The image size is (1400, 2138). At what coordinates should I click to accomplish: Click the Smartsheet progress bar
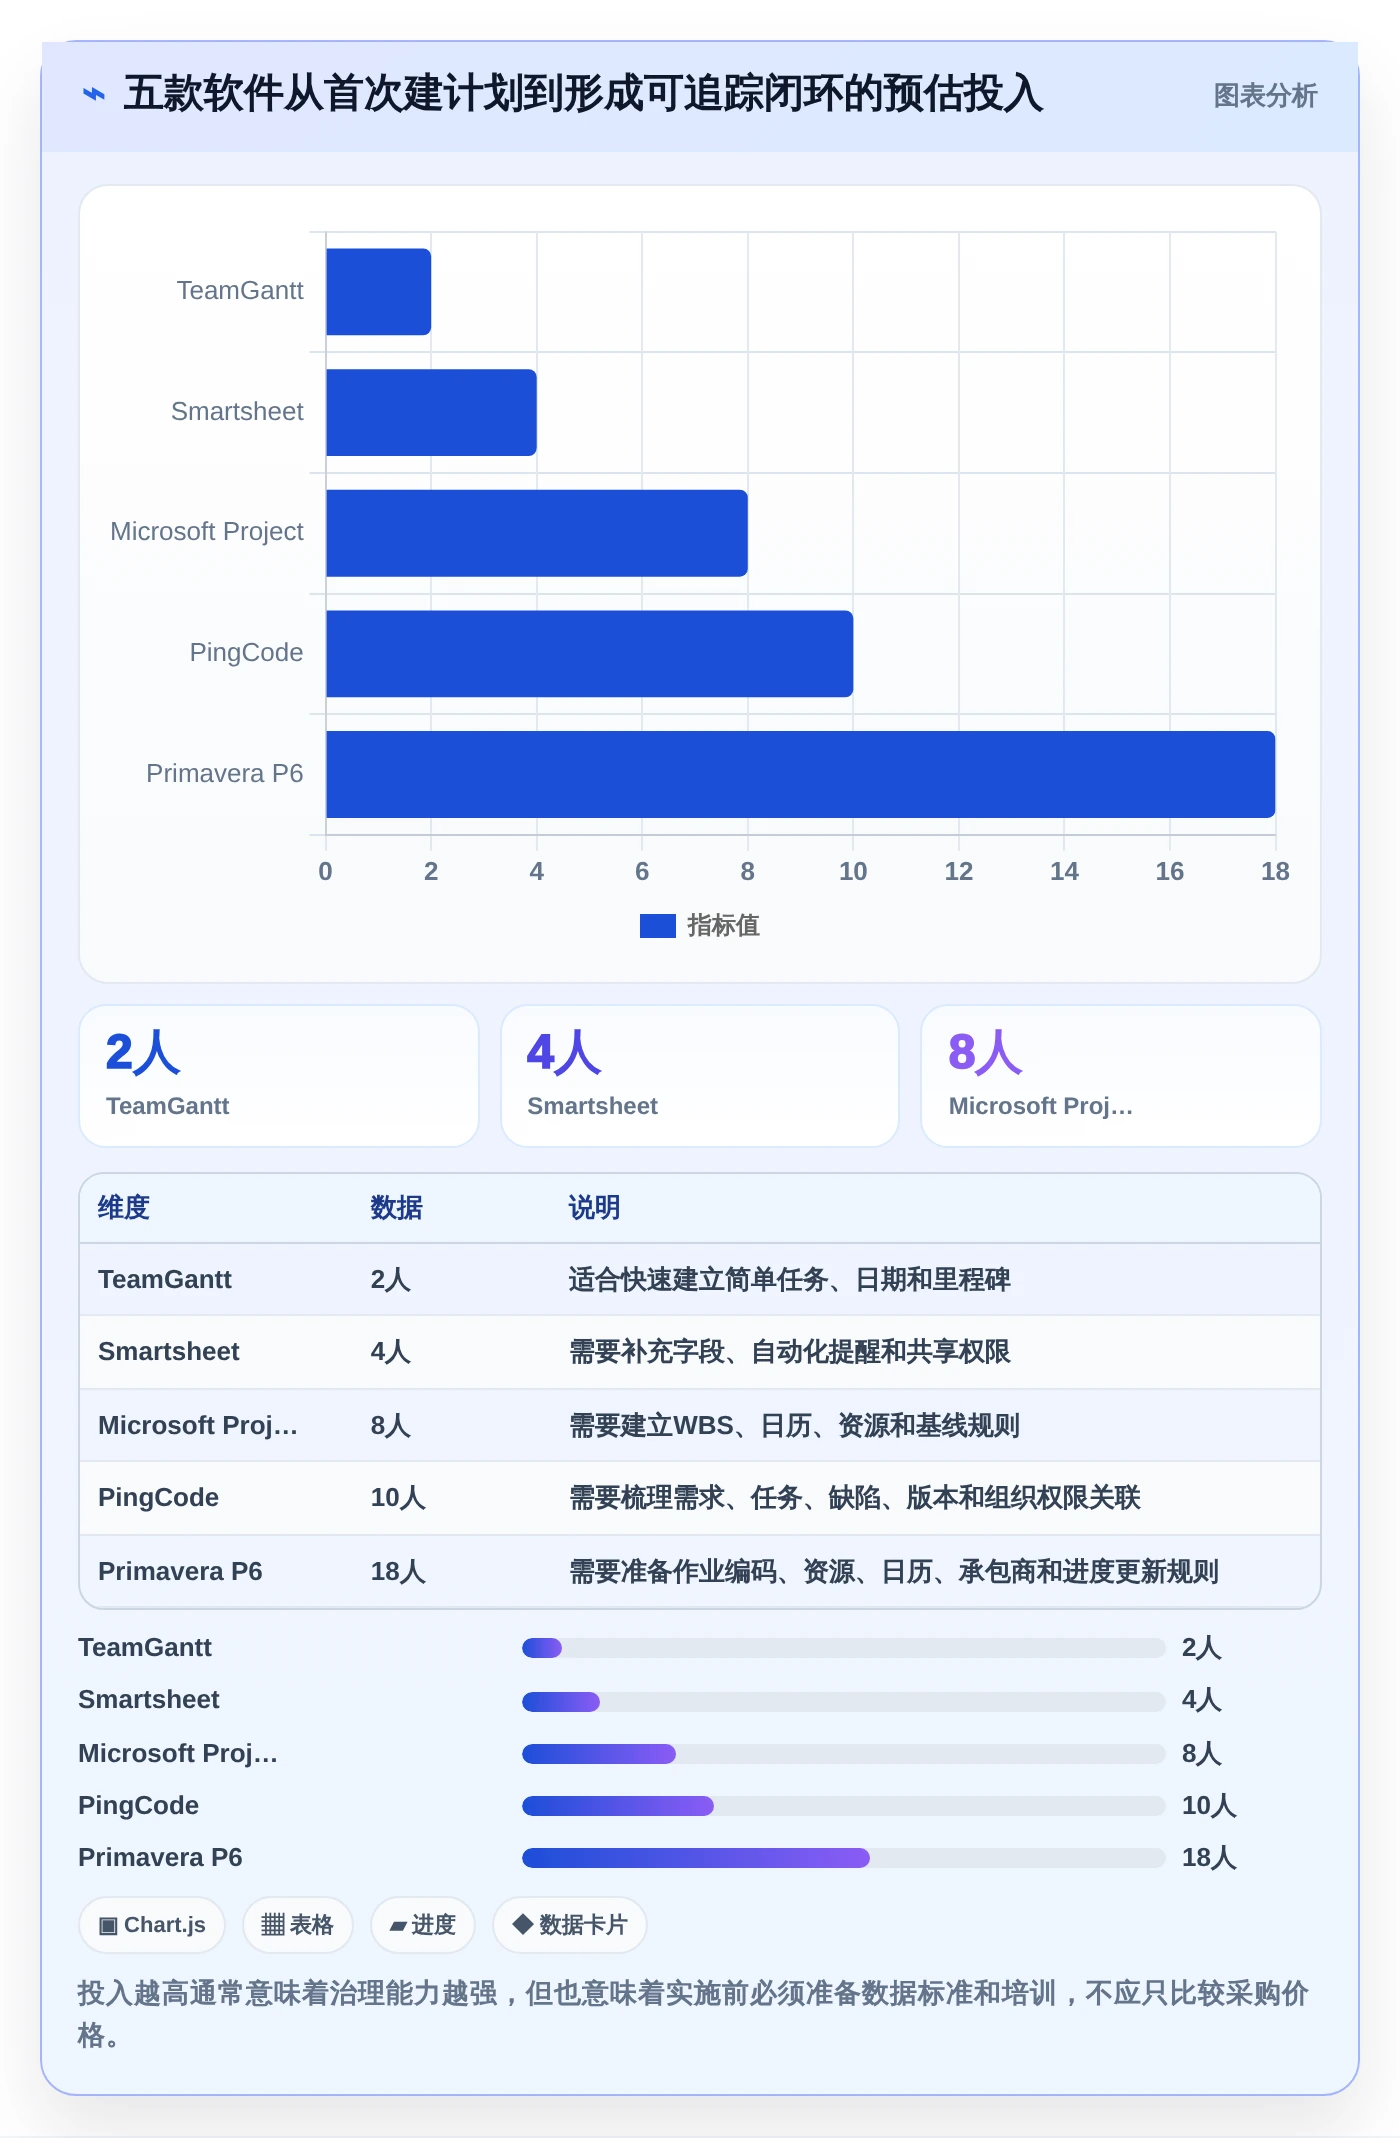pyautogui.click(x=844, y=1701)
